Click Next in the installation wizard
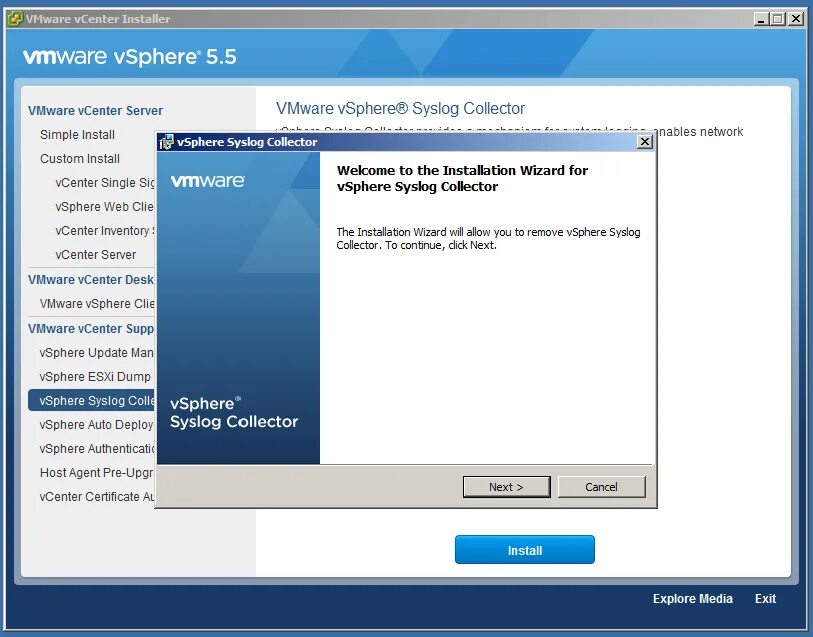813x637 pixels. point(507,487)
